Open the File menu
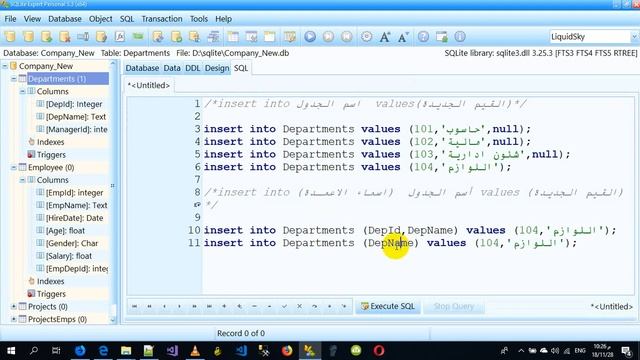This screenshot has height=360, width=640. pos(10,19)
